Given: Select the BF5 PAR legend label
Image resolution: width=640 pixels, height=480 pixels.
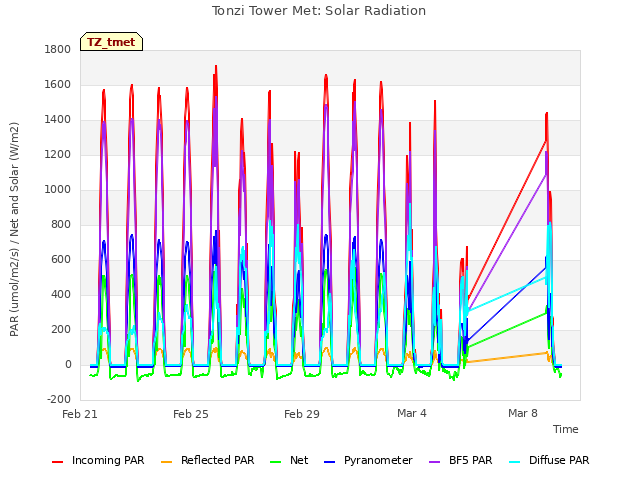Looking at the screenshot, I should pyautogui.click(x=471, y=460).
